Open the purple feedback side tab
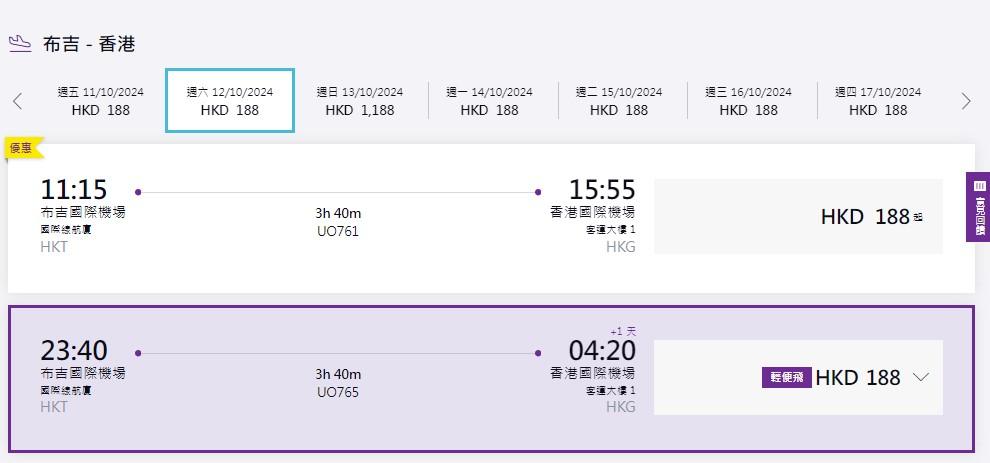The height and width of the screenshot is (463, 990). click(978, 207)
